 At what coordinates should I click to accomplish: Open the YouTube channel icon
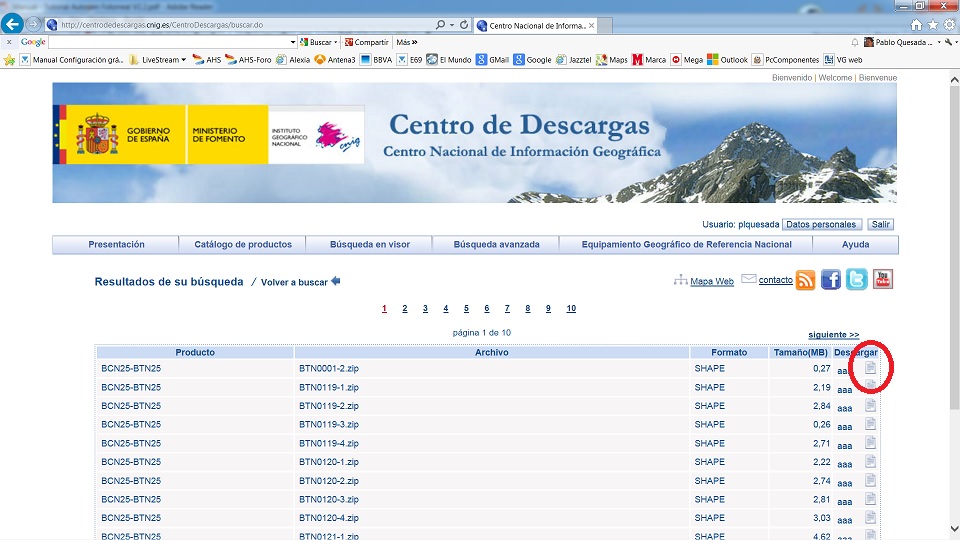[x=882, y=280]
